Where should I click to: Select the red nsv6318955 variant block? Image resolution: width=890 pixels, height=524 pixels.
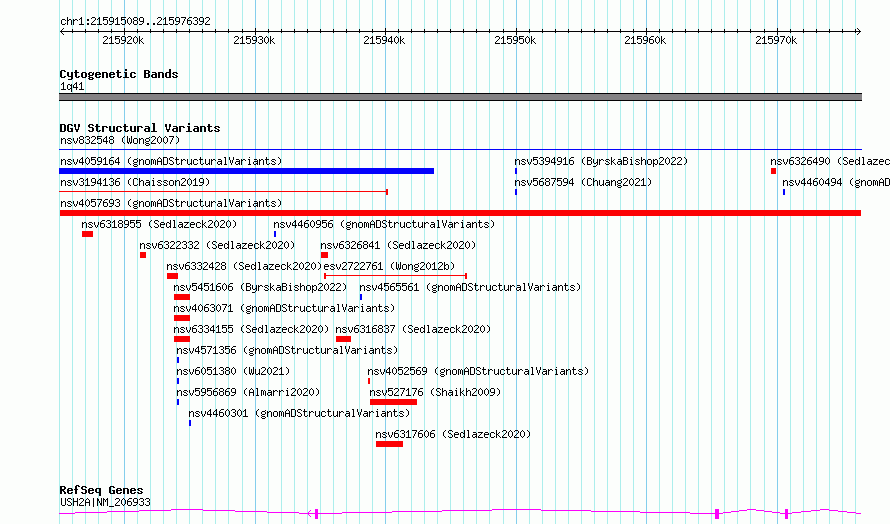(x=87, y=234)
